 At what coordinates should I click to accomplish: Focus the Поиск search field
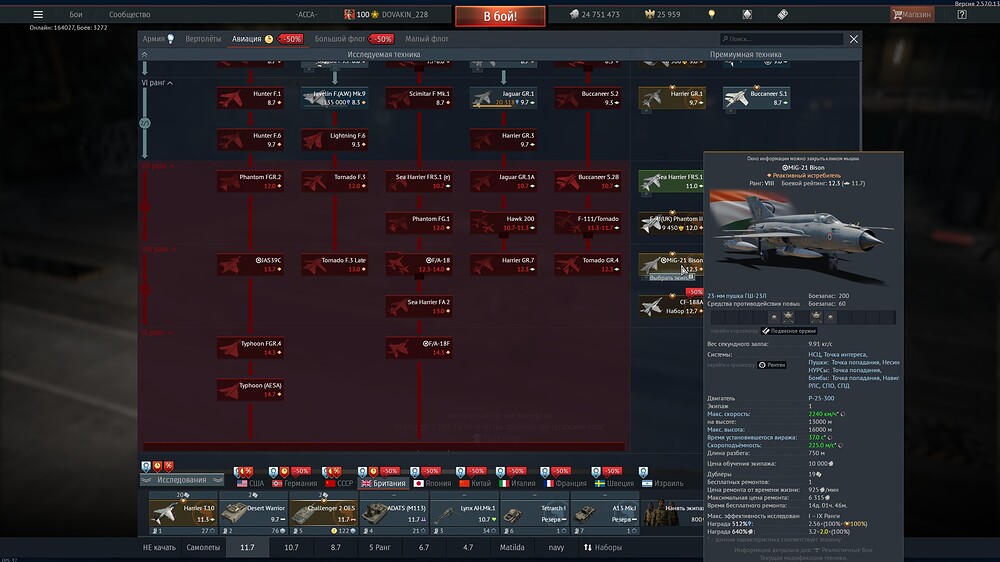[x=781, y=39]
